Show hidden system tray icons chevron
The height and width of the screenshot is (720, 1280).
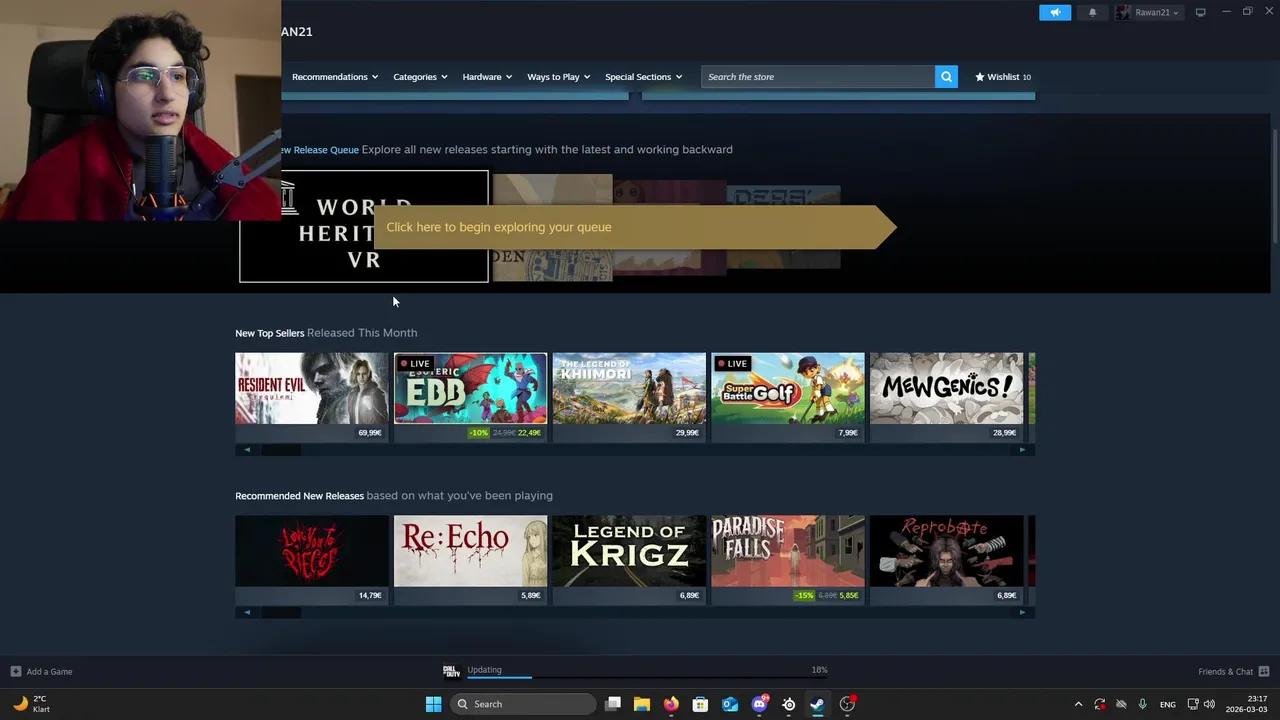[1078, 704]
